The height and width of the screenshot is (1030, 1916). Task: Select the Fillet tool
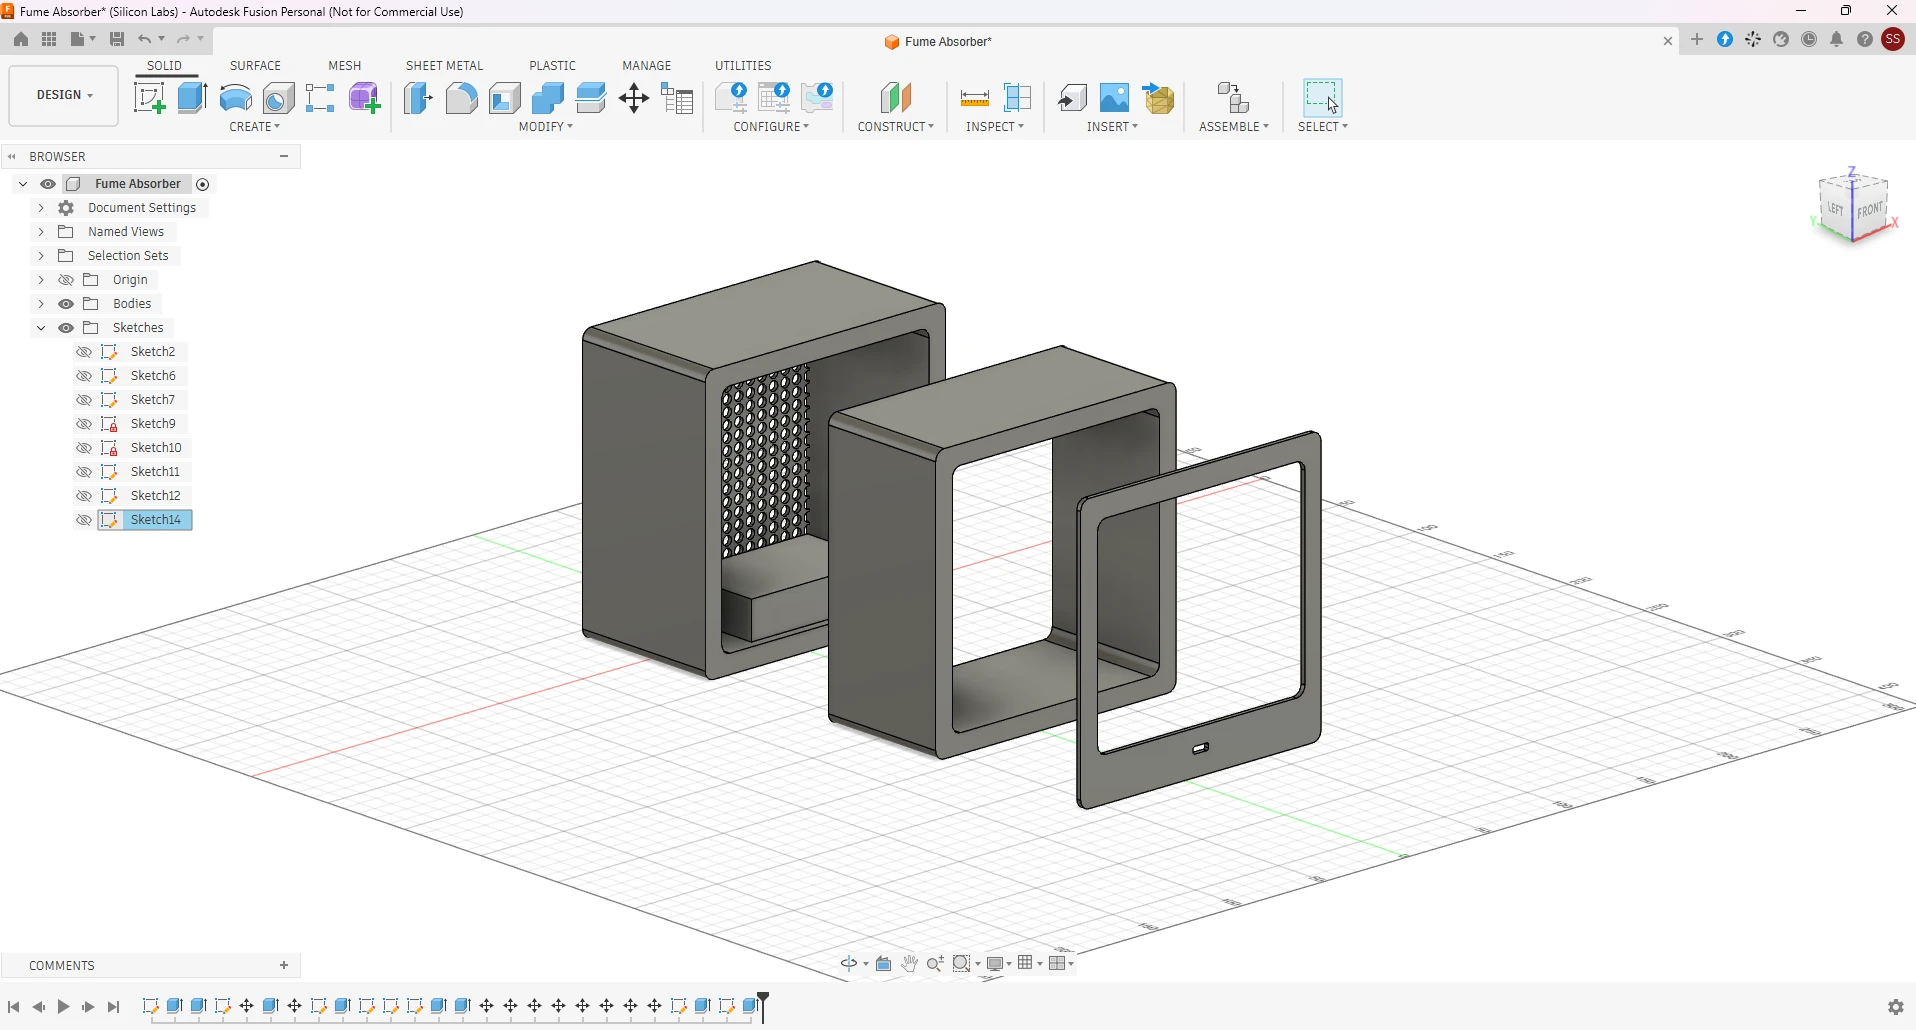point(462,98)
